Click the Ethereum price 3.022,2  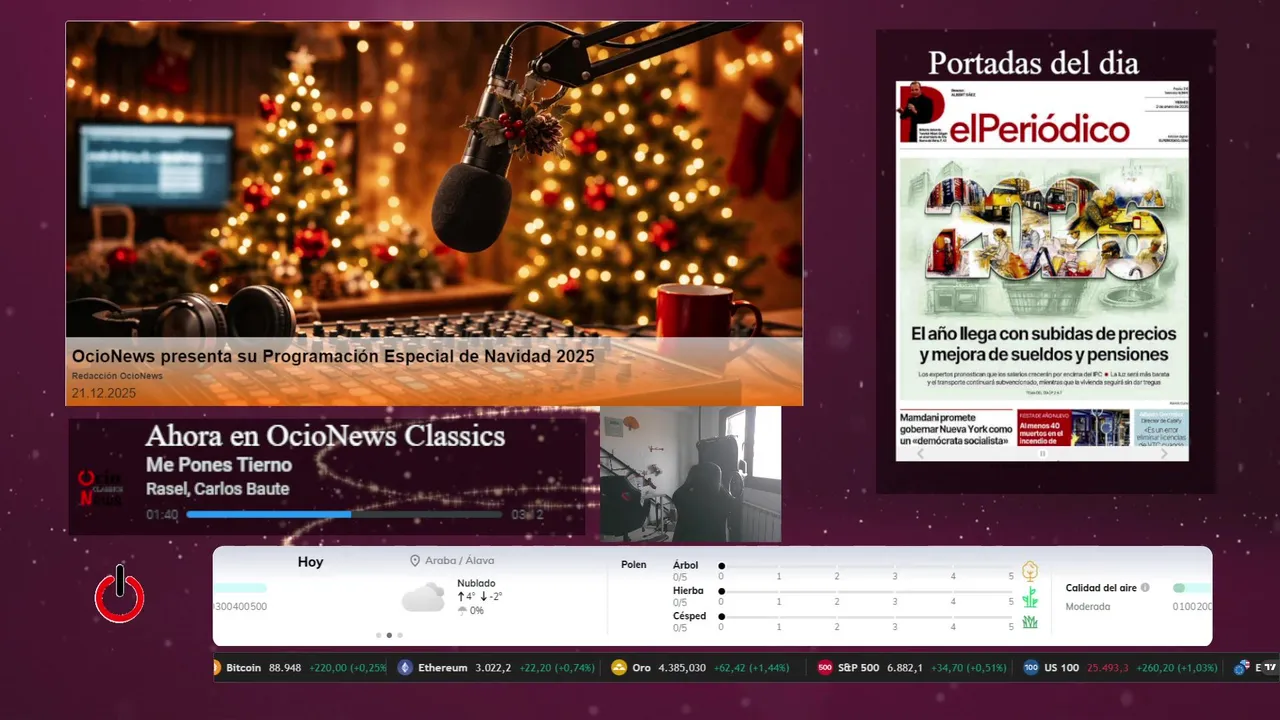pyautogui.click(x=493, y=668)
